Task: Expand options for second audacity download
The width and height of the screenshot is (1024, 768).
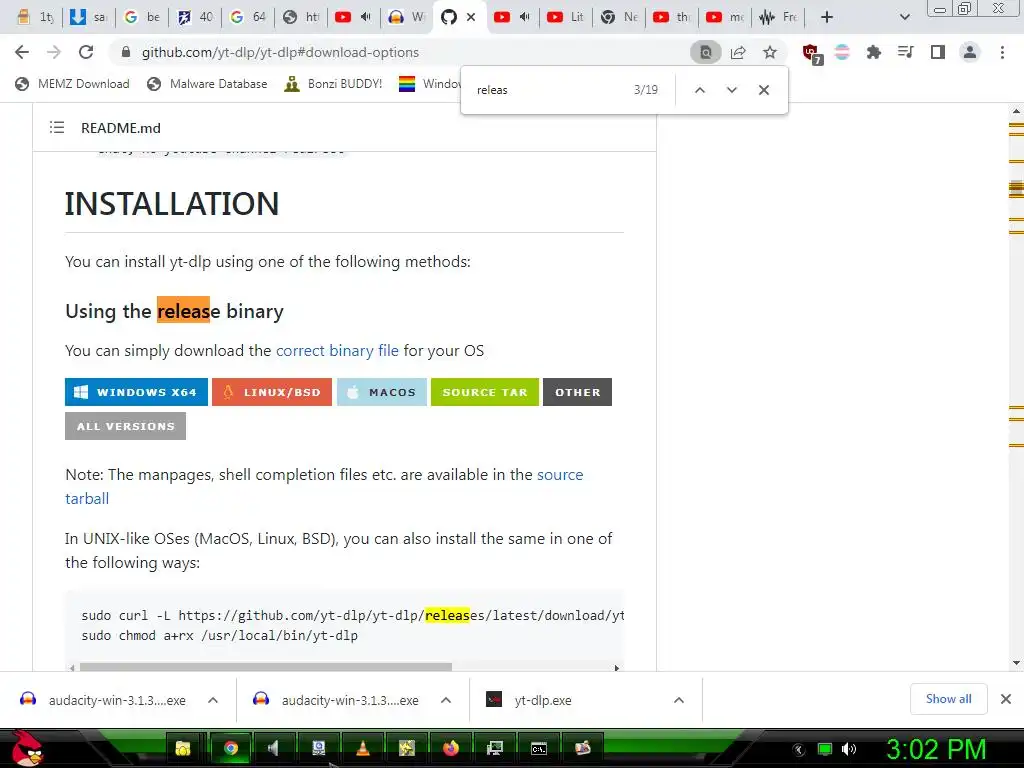Action: click(x=445, y=700)
